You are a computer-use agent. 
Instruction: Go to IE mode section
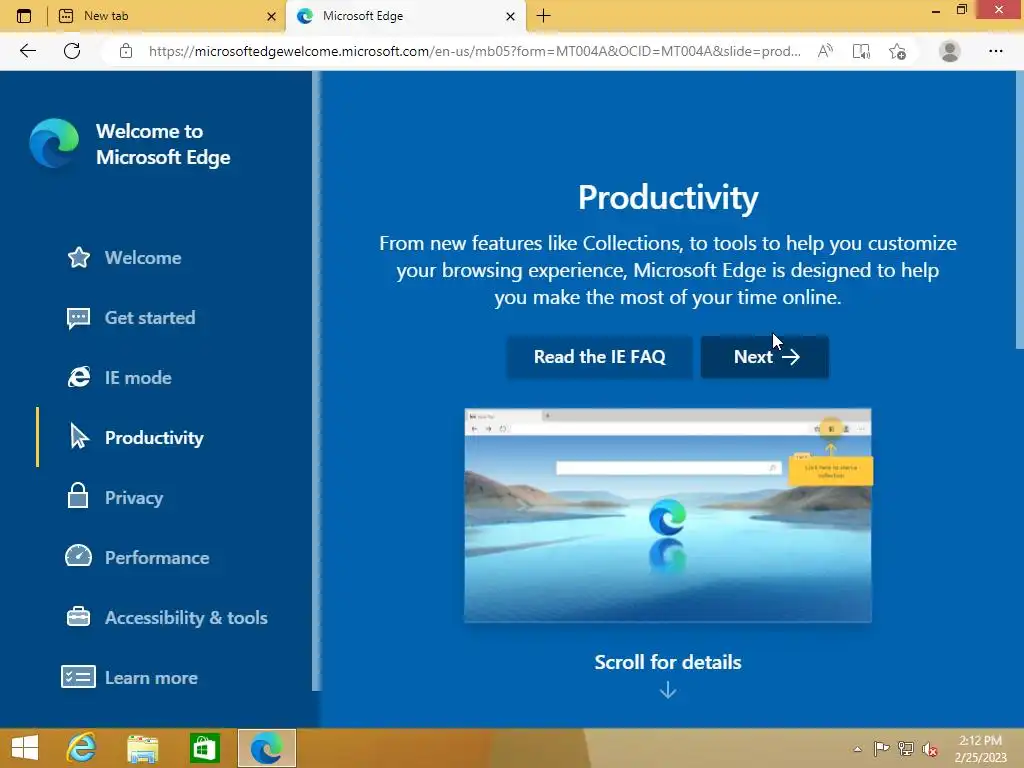(119, 378)
